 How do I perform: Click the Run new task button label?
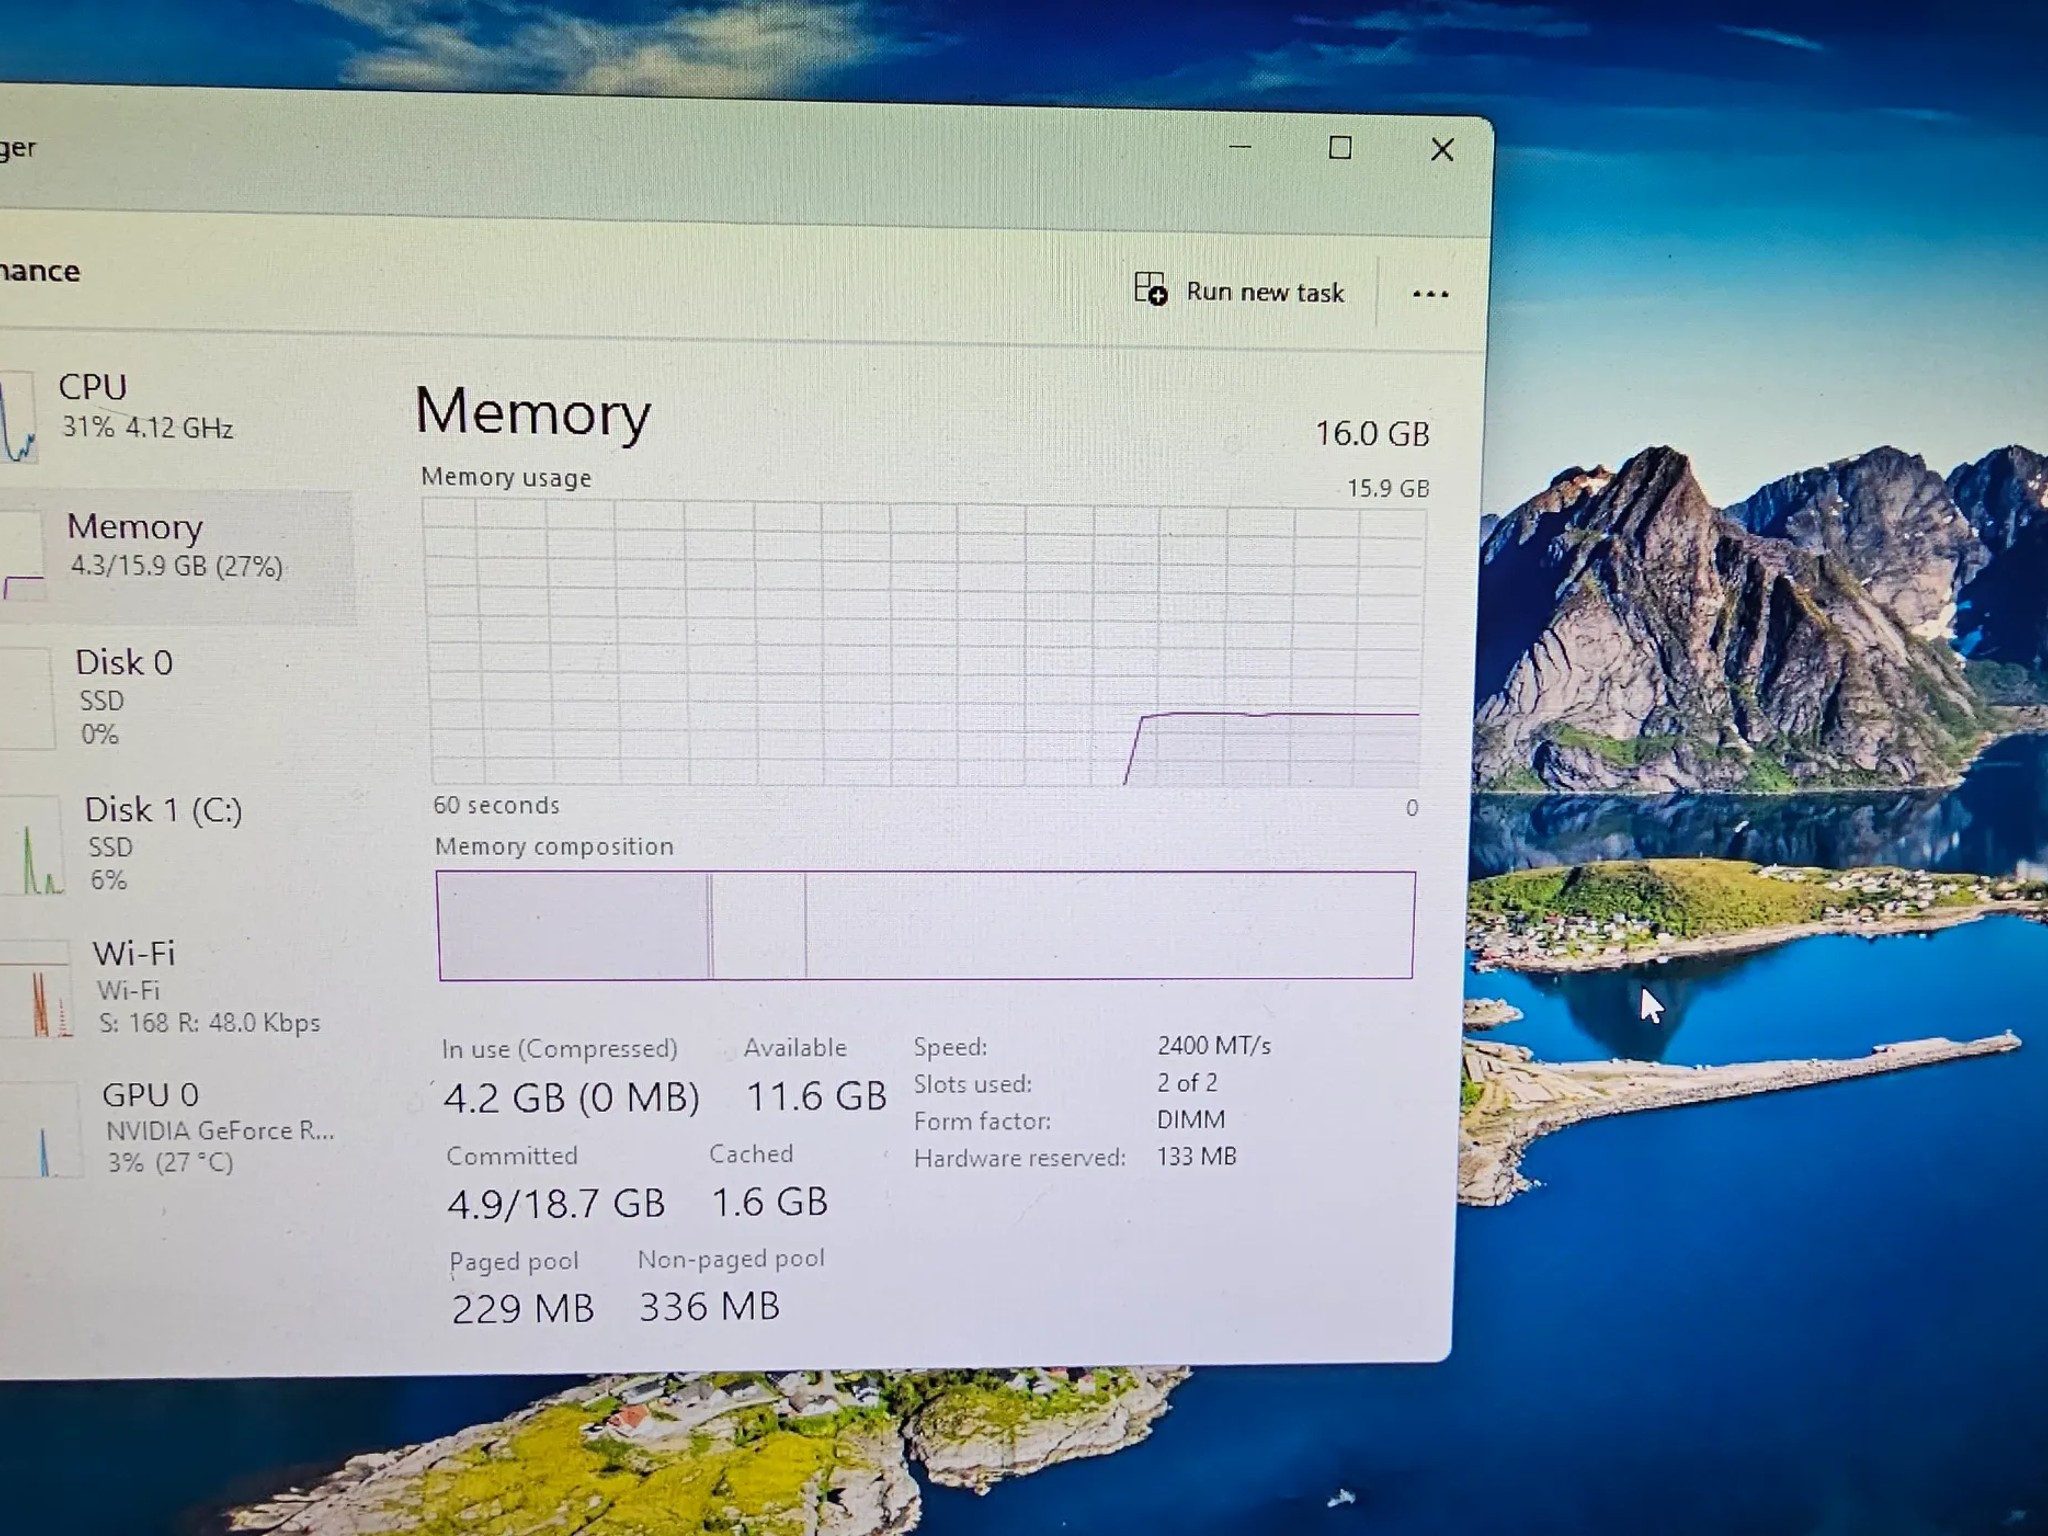(1265, 292)
